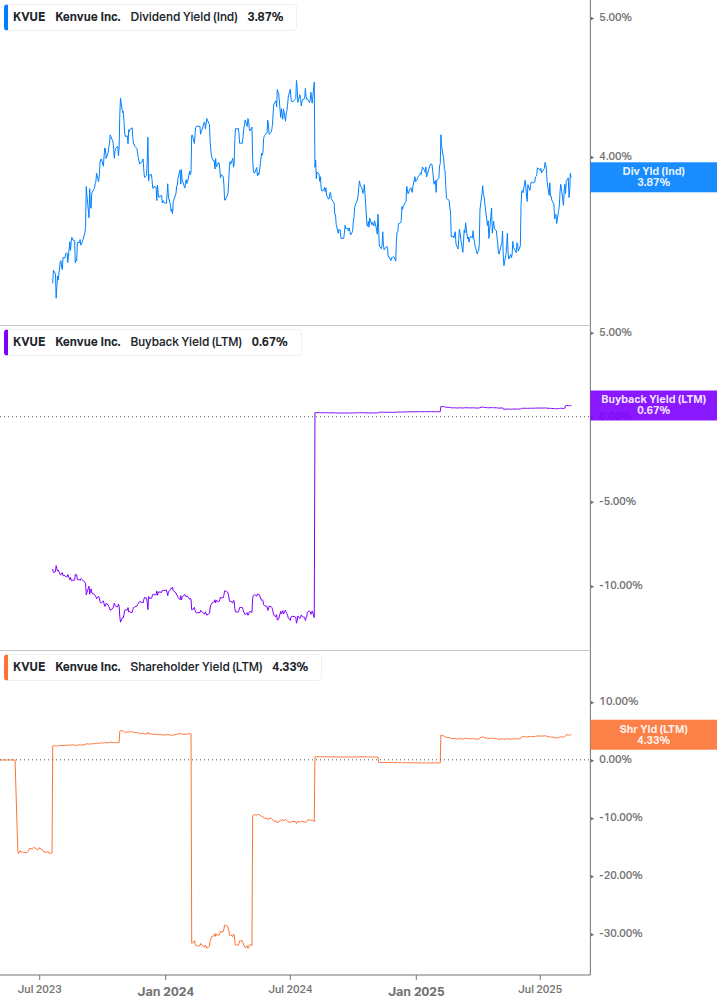Click the 4.33% value in Shareholder Yield legend

pyautogui.click(x=290, y=667)
